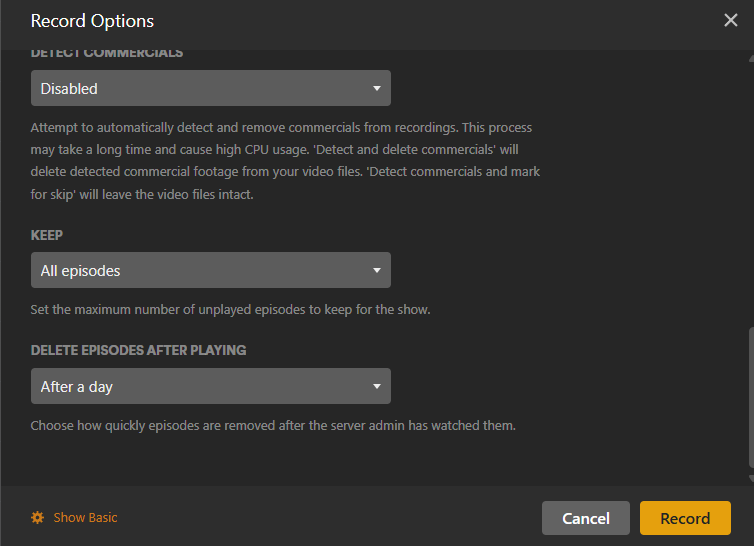Image resolution: width=754 pixels, height=546 pixels.
Task: Click the gear icon beside Show Basic
Action: (38, 517)
